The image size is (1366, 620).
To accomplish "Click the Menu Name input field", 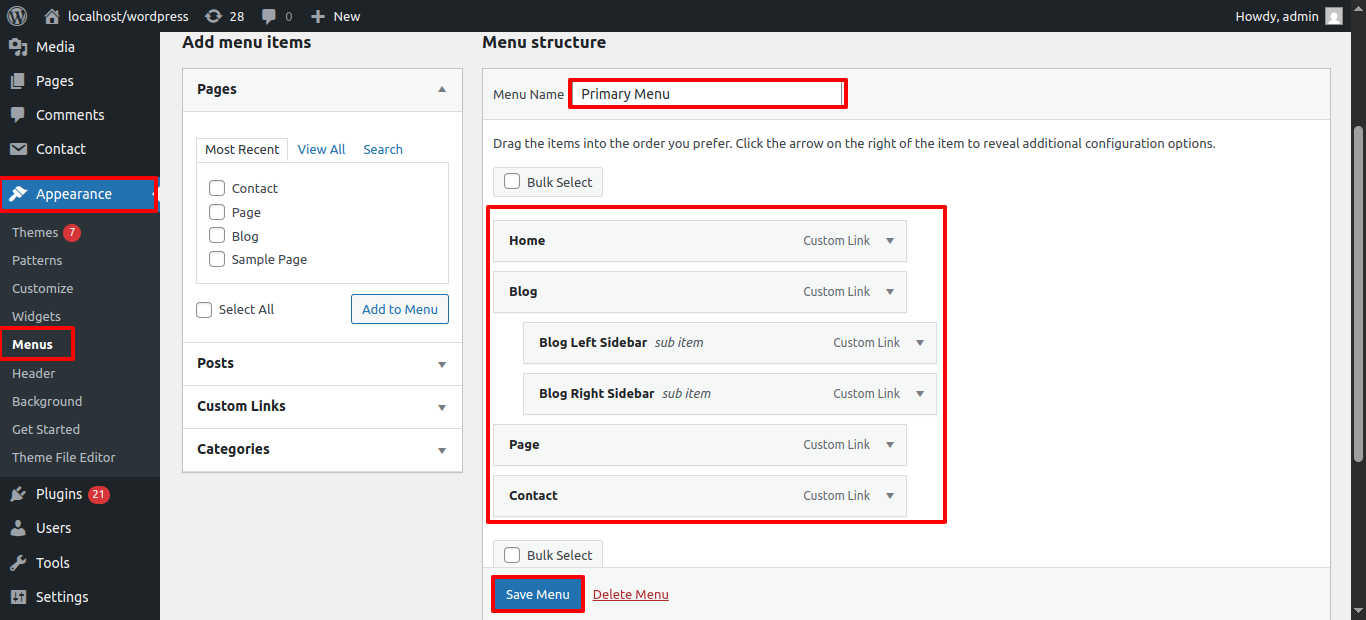I will click(x=707, y=94).
